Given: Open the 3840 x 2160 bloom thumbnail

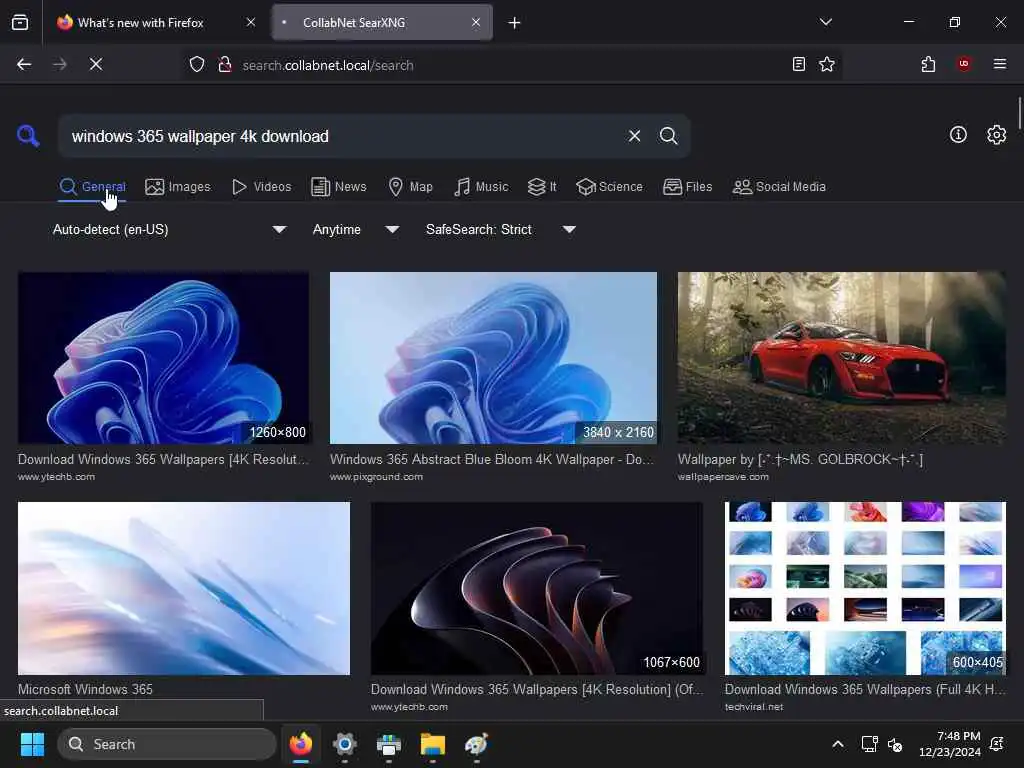Looking at the screenshot, I should tap(493, 358).
